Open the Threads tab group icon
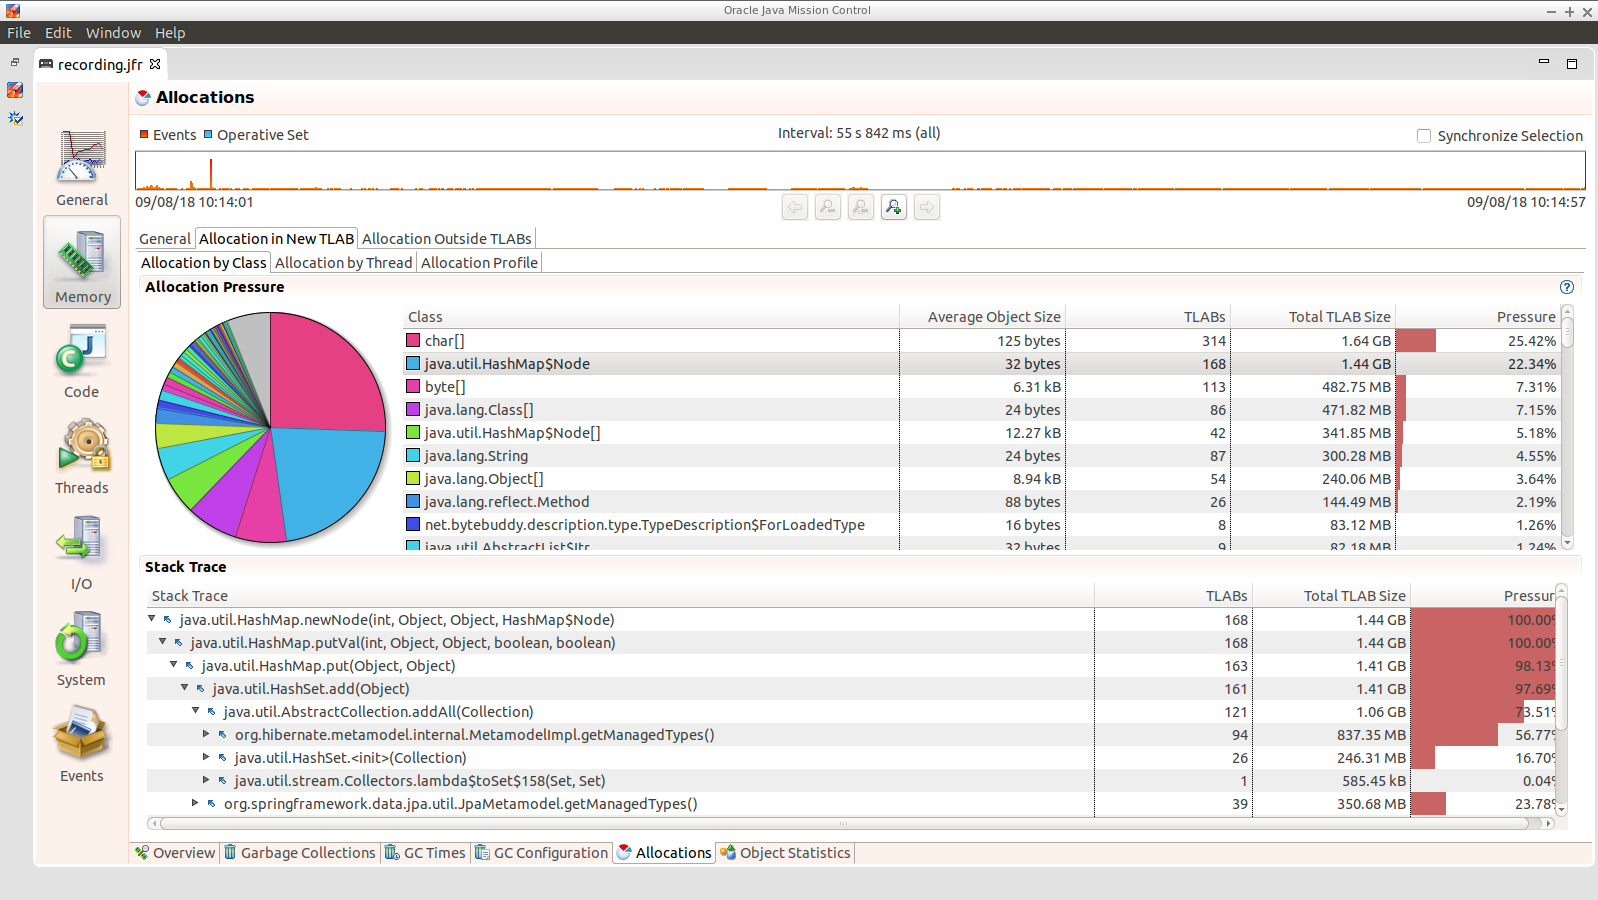1598x900 pixels. tap(82, 446)
